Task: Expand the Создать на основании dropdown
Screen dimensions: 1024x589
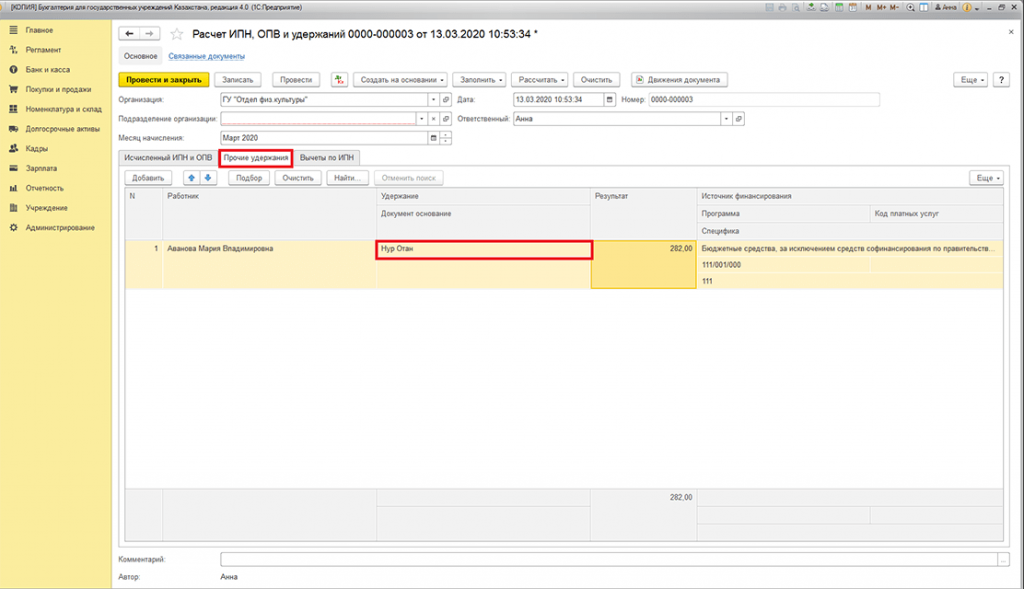Action: click(399, 80)
